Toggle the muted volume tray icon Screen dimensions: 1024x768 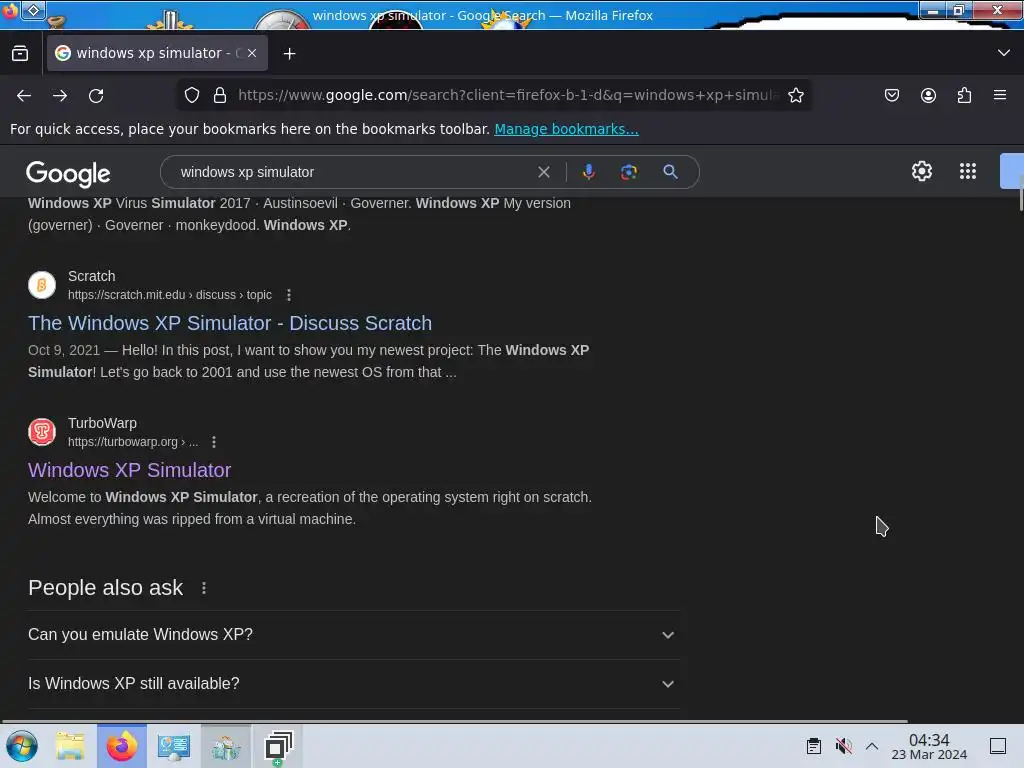[844, 746]
